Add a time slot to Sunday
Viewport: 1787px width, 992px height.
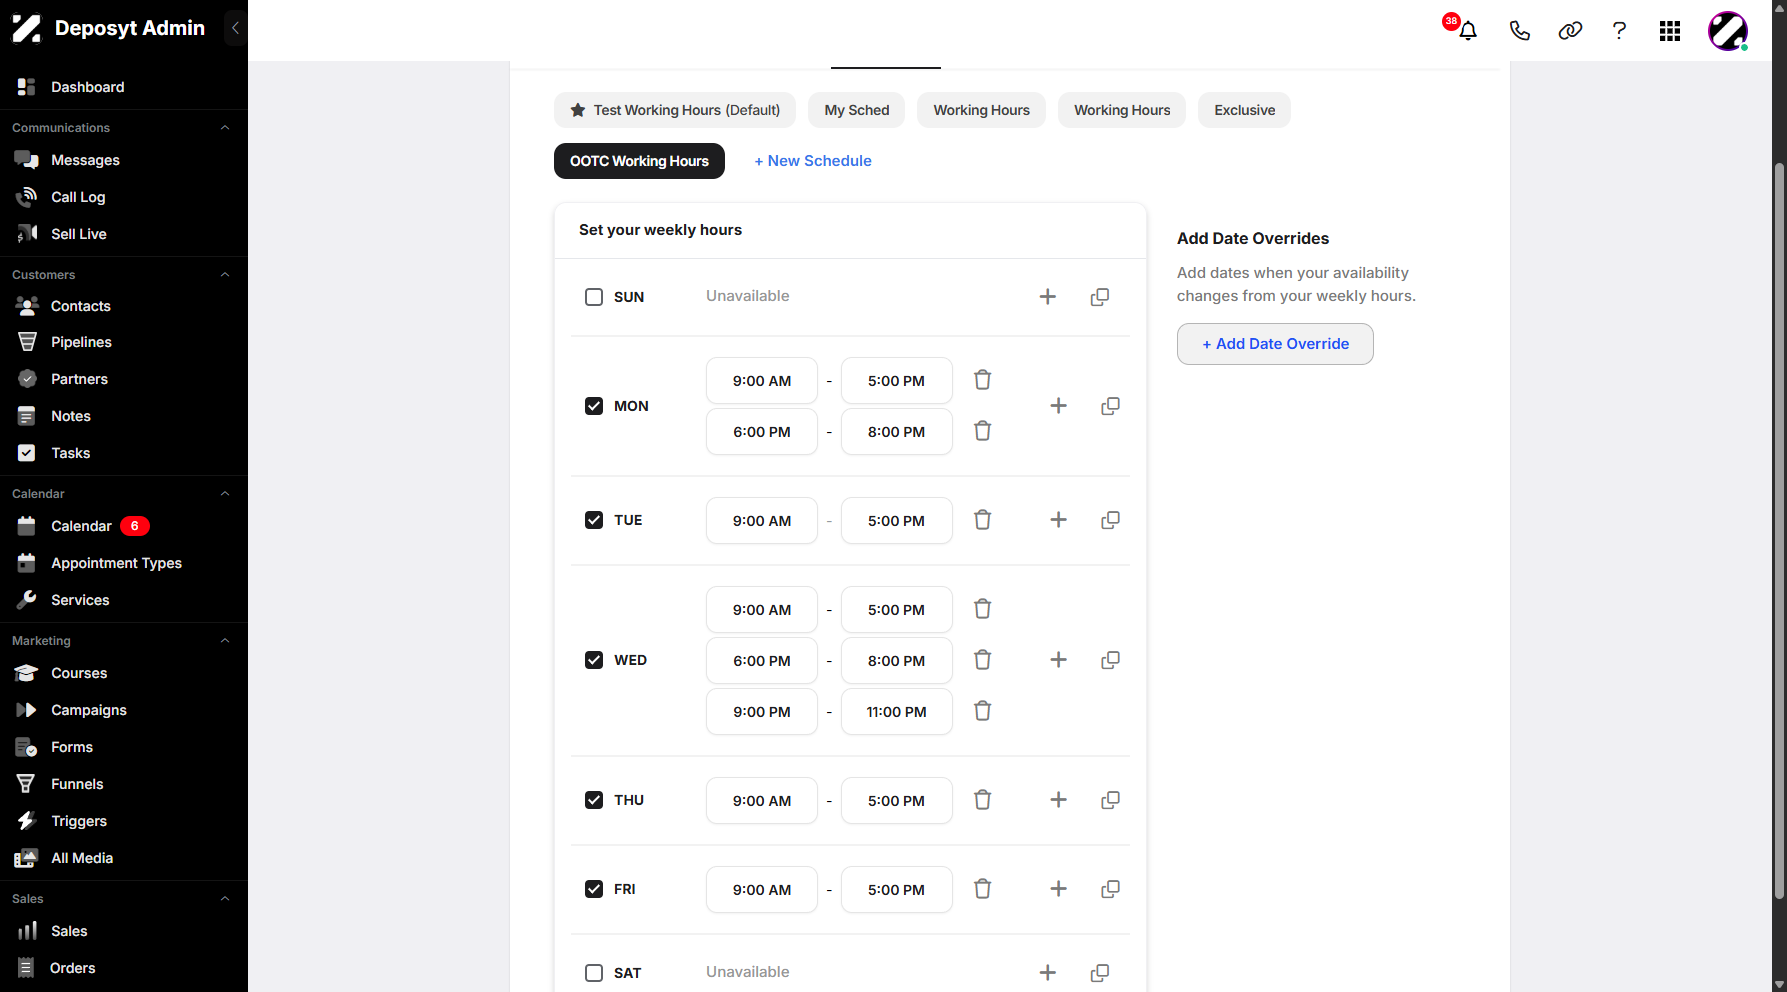pyautogui.click(x=1048, y=297)
